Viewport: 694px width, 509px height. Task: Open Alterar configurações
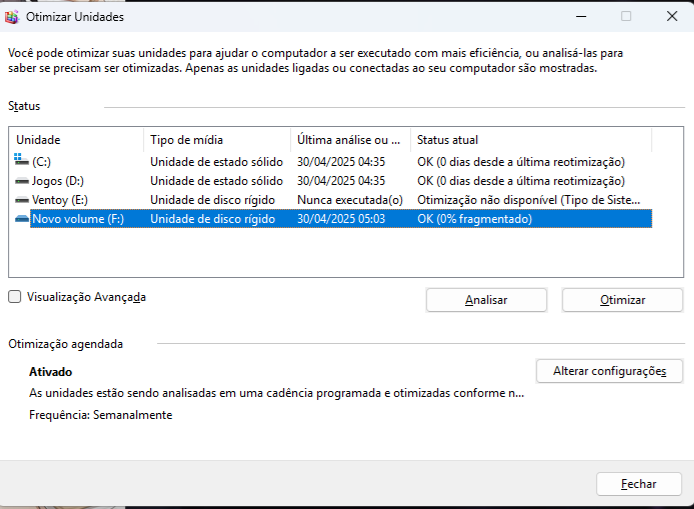[x=609, y=371]
